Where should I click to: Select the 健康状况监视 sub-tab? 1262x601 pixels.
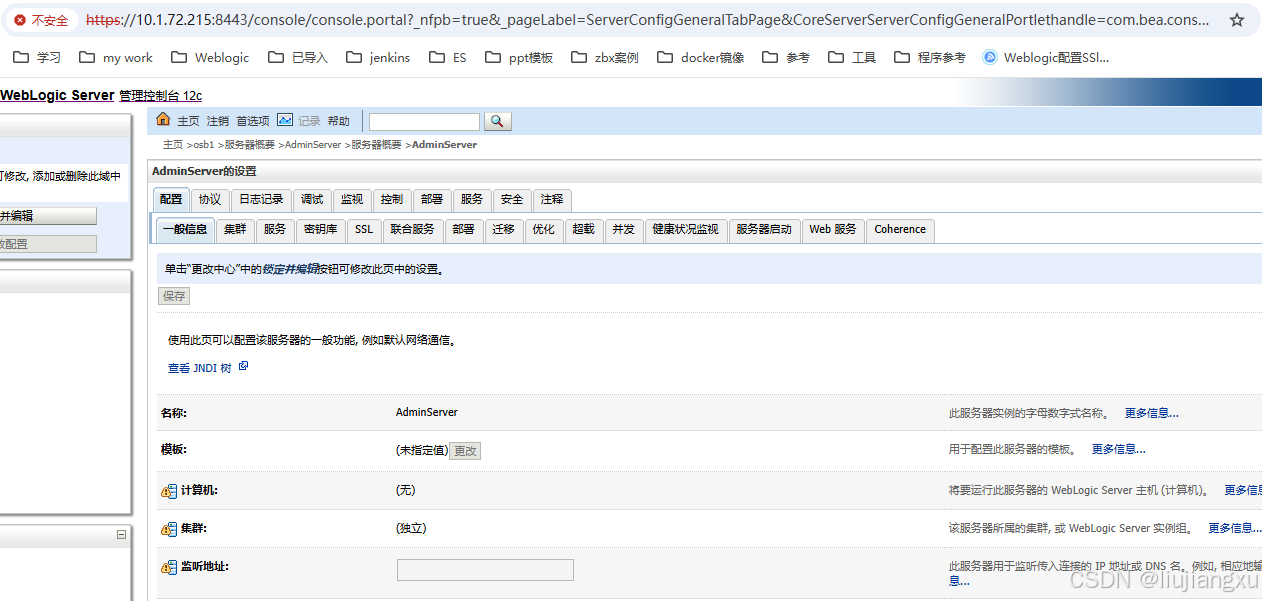[x=685, y=229]
